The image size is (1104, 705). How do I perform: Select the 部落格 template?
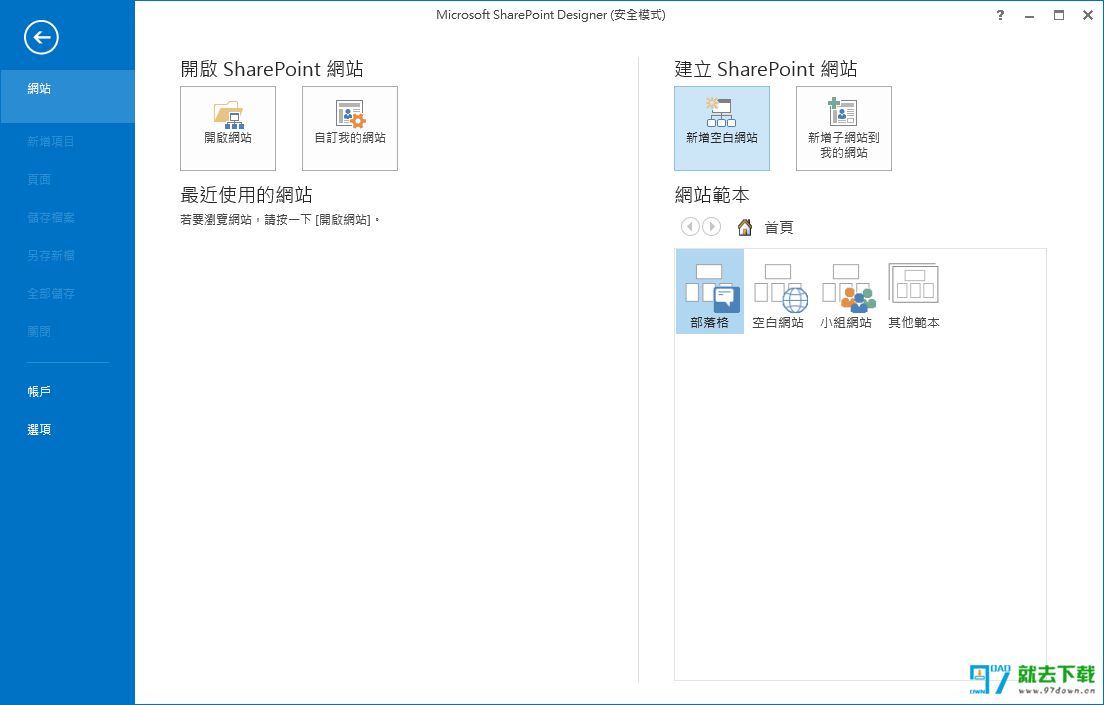pyautogui.click(x=710, y=292)
